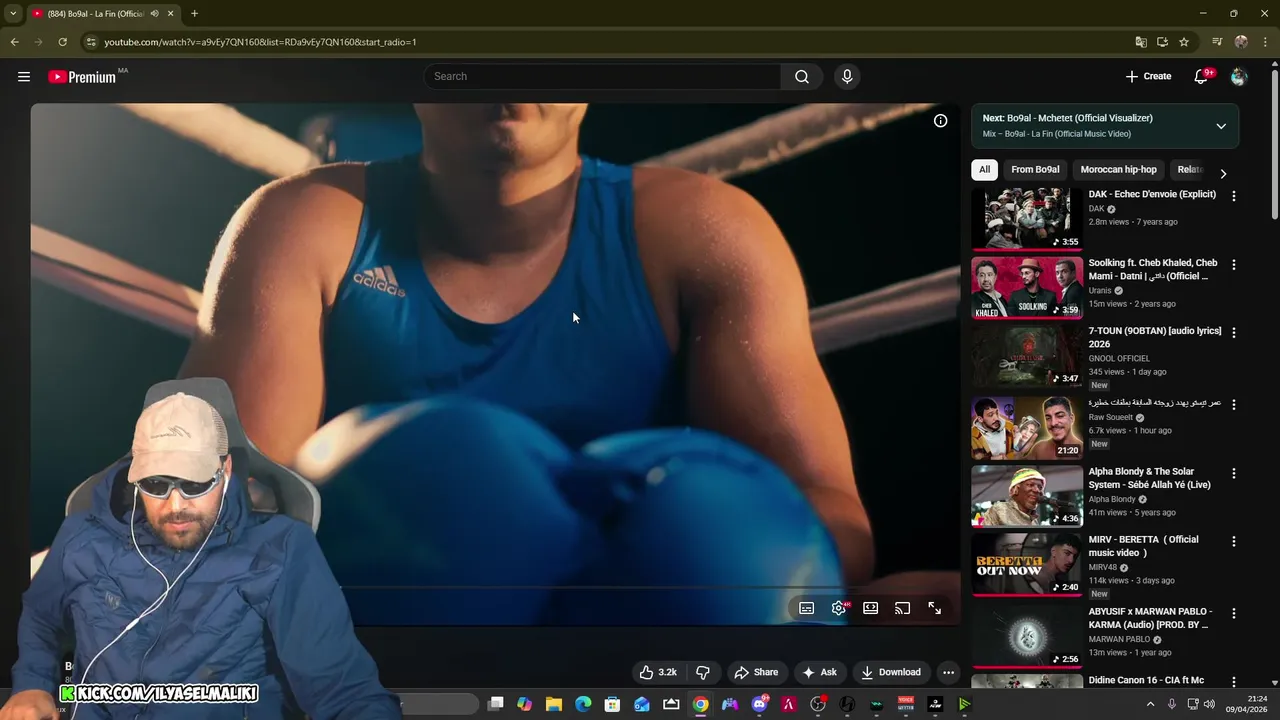Expand the Next mix playlist panel

click(x=1221, y=126)
